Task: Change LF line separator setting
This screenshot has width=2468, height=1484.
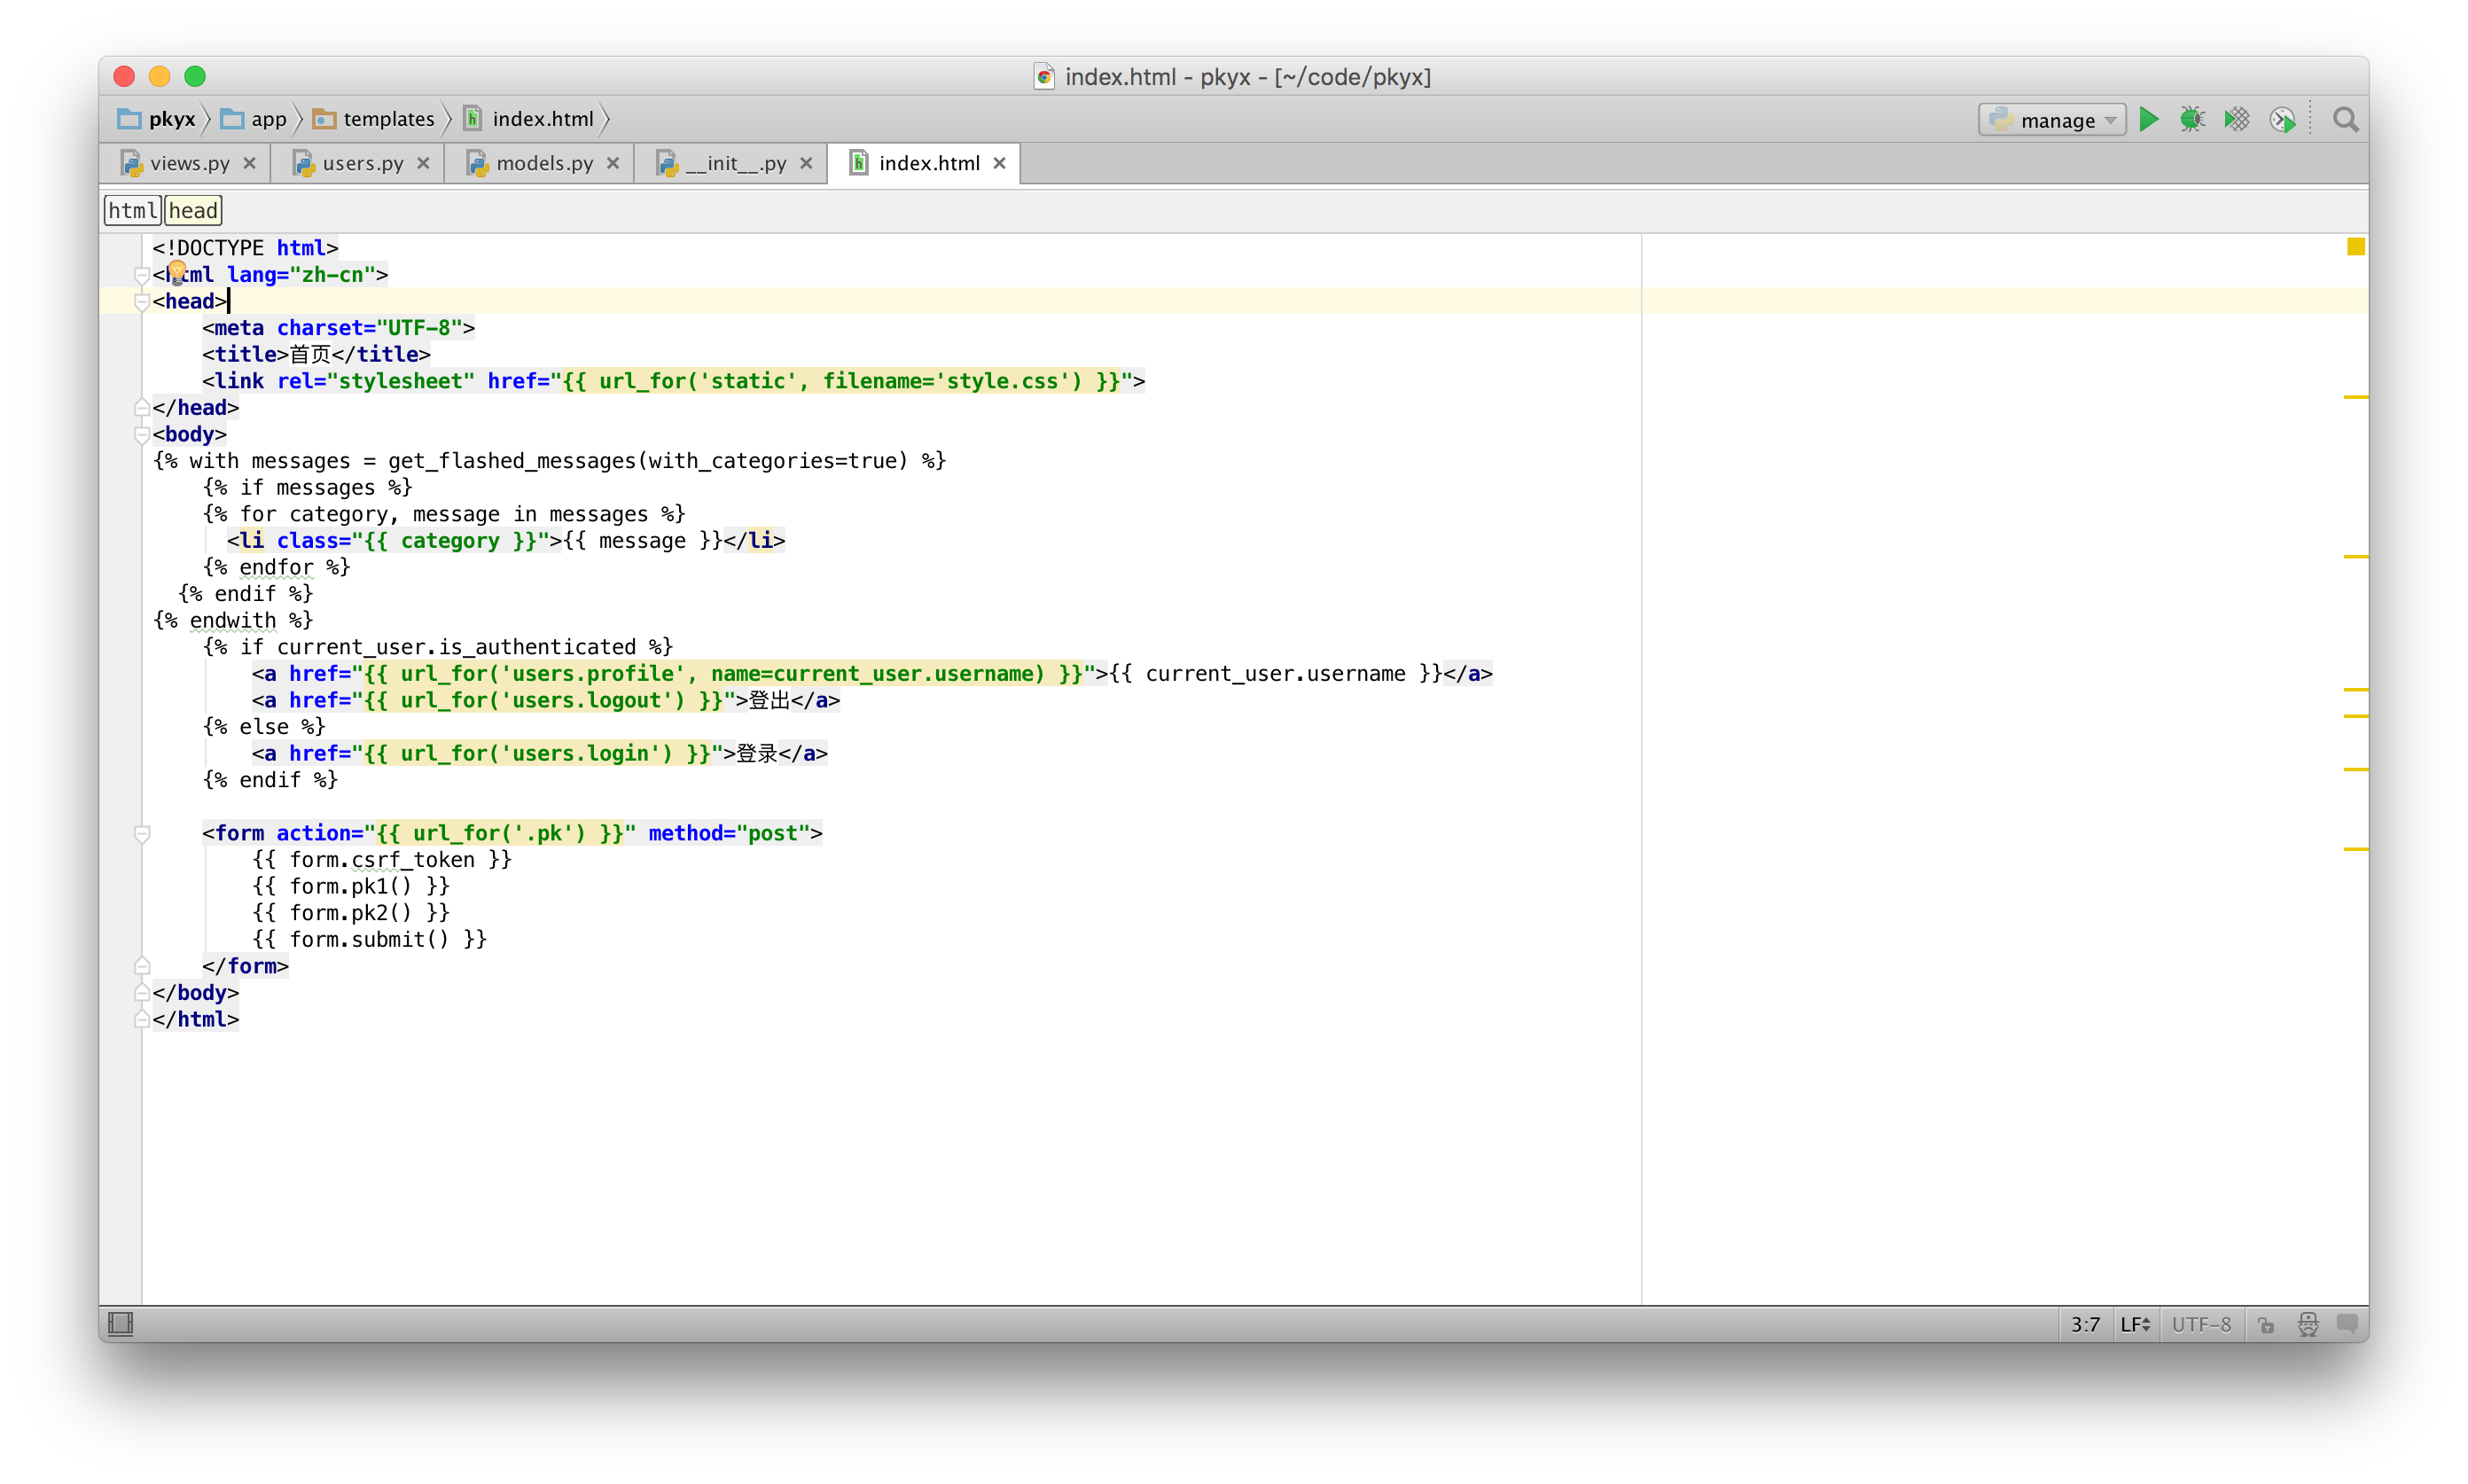Action: [x=2135, y=1324]
